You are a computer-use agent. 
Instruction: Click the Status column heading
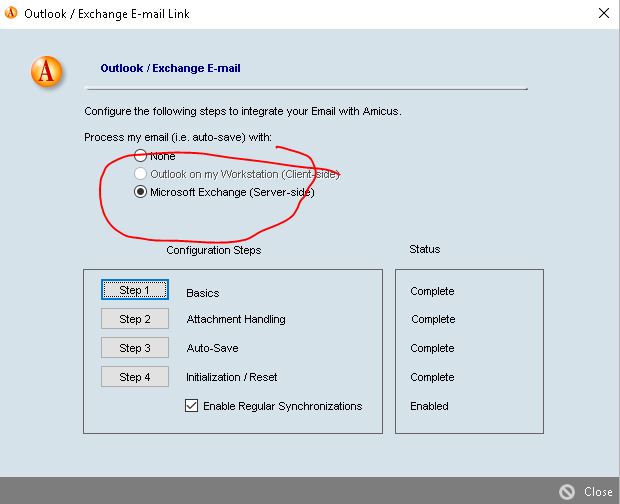coord(425,249)
